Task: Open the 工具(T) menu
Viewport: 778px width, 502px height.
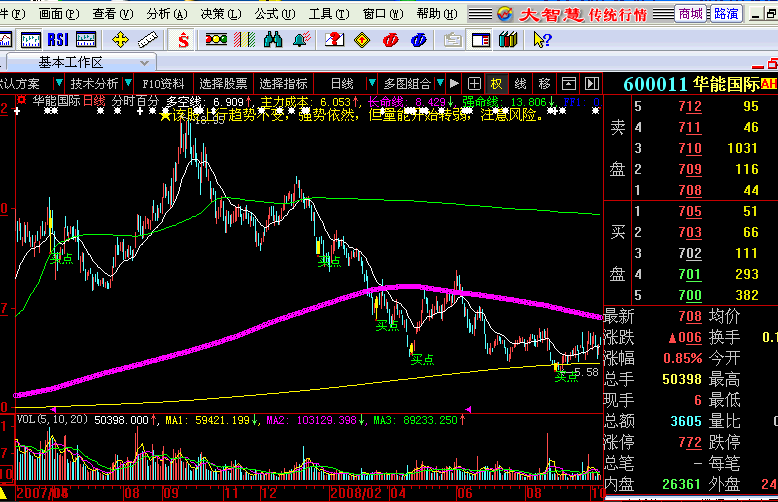Action: tap(329, 14)
